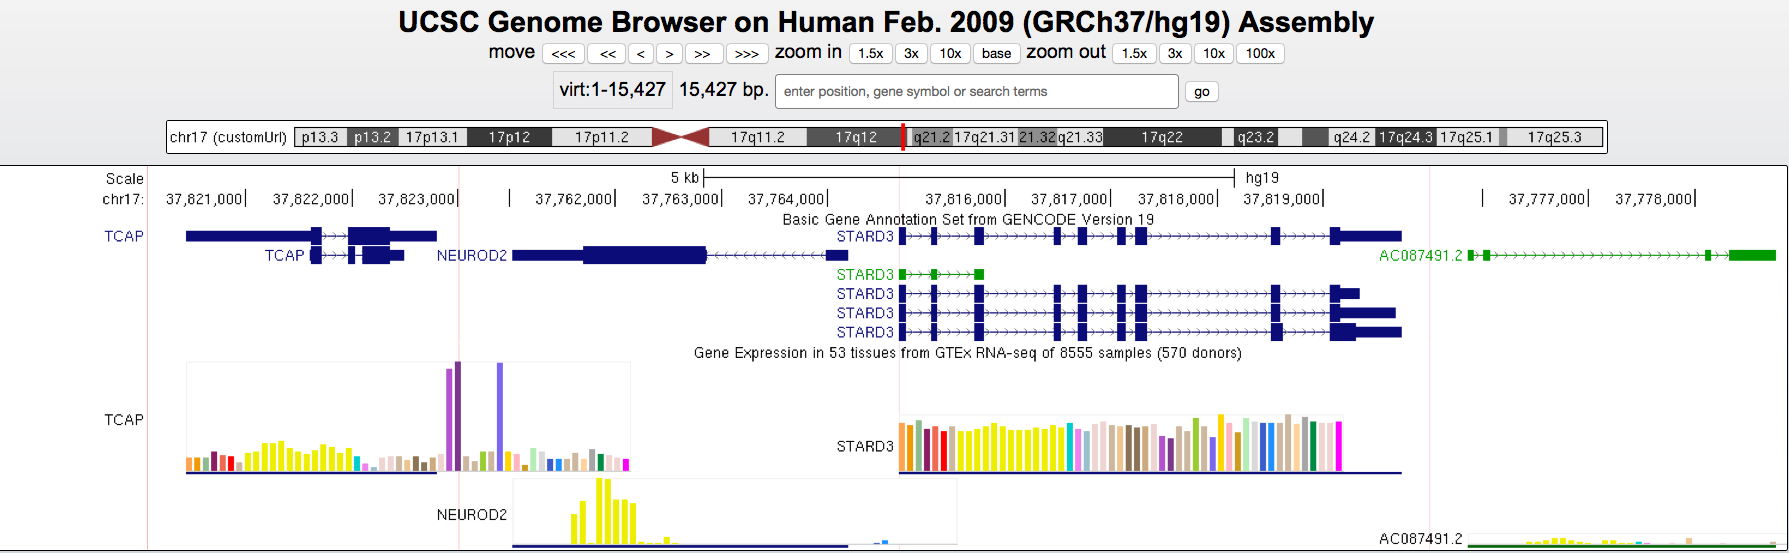Screen dimensions: 1789x553
Task: Zoom in by 3x
Action: point(911,54)
